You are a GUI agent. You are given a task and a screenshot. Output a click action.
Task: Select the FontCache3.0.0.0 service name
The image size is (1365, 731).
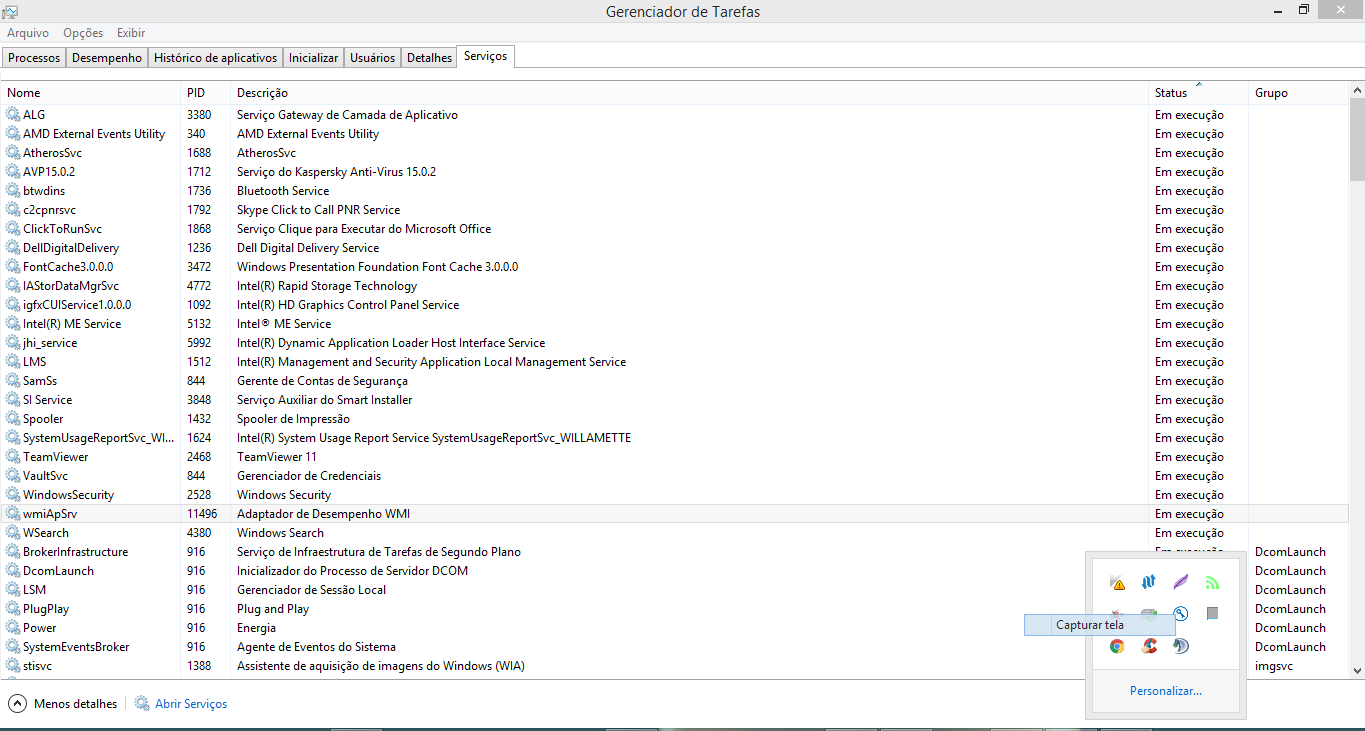[x=68, y=267]
